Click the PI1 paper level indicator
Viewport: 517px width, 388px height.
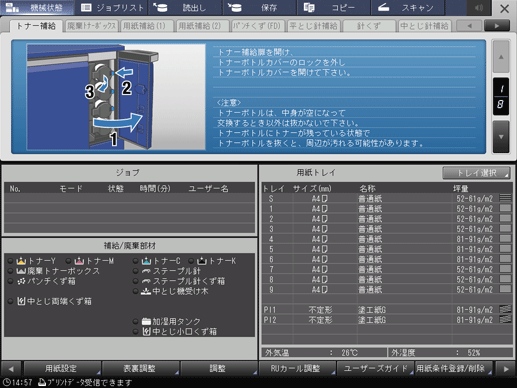point(505,309)
